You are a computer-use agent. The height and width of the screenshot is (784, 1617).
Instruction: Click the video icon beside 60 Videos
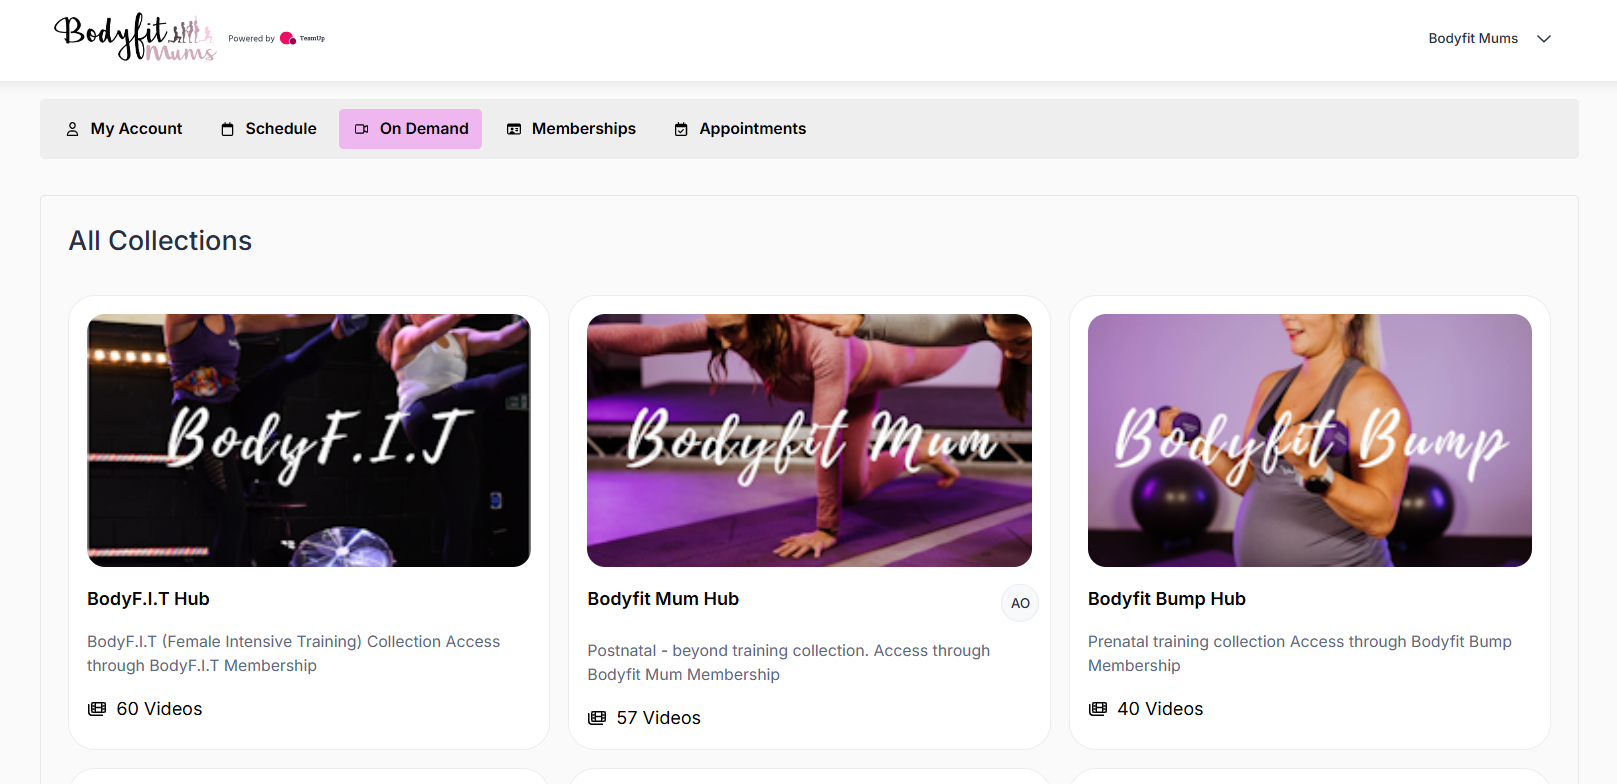point(97,709)
